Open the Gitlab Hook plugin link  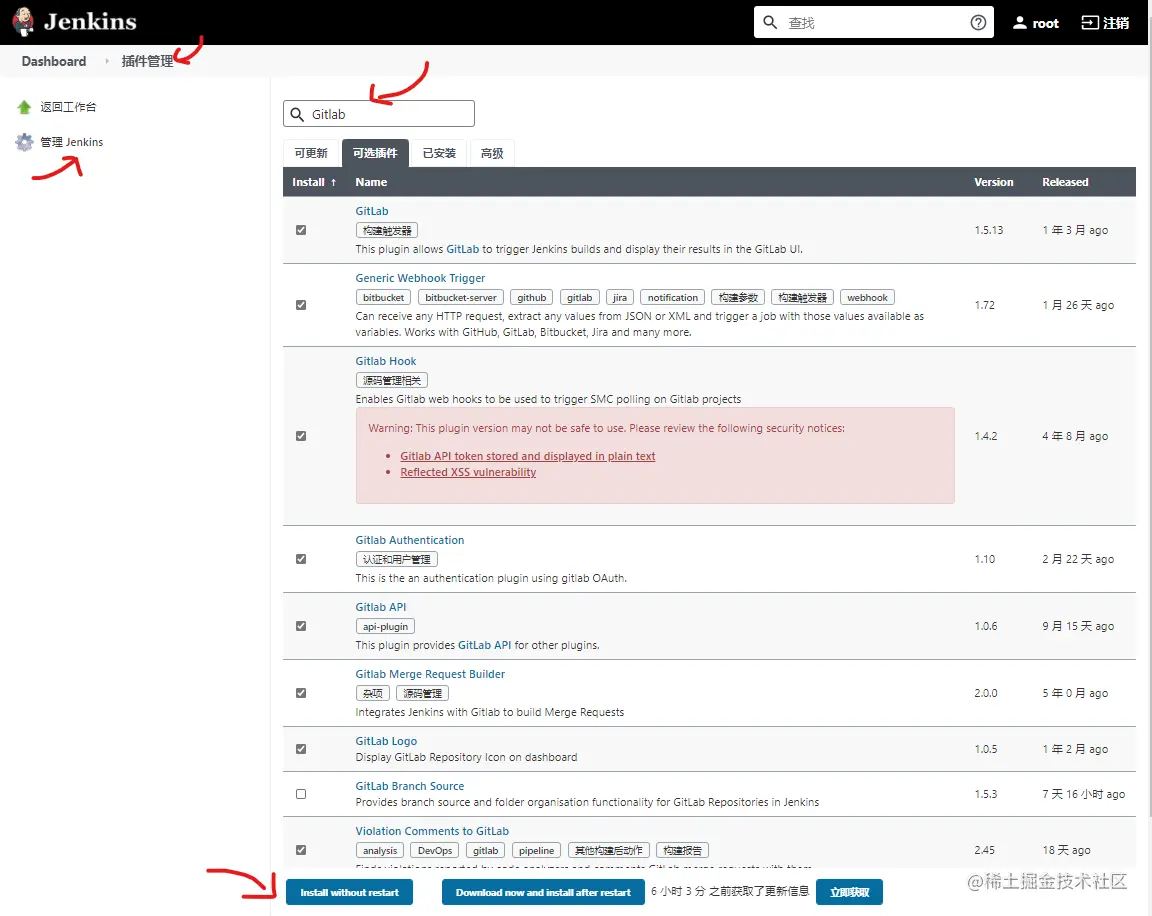point(386,361)
